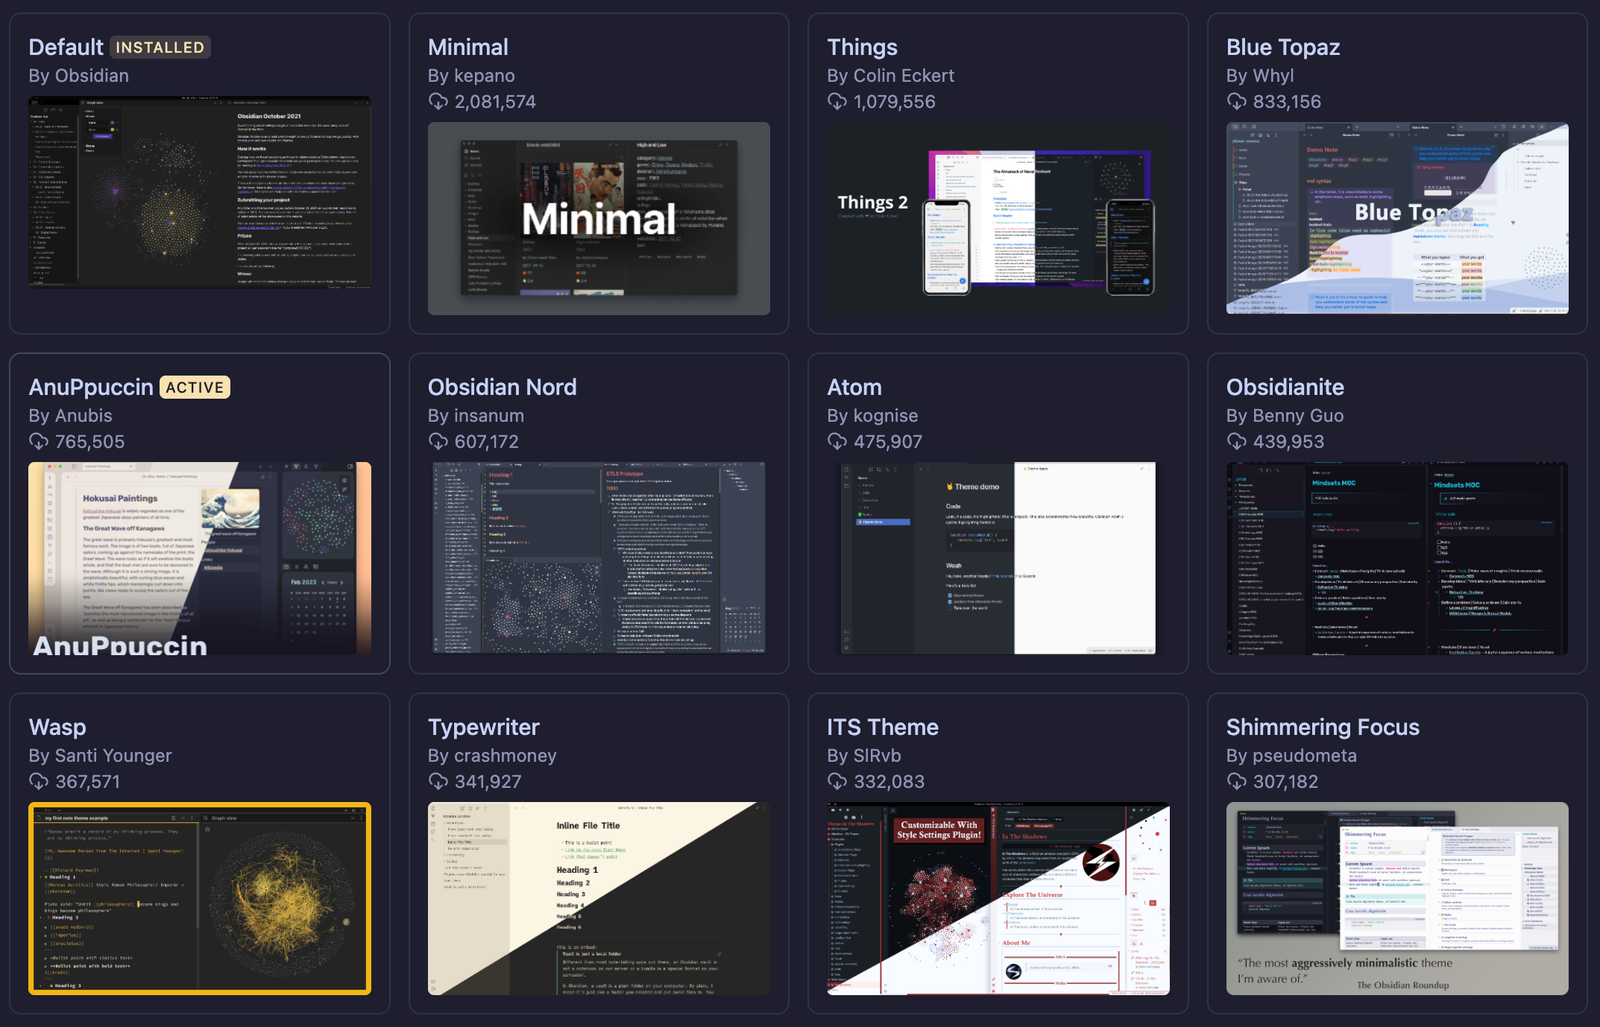Click the download icon under Things theme
The image size is (1600, 1027).
[837, 102]
